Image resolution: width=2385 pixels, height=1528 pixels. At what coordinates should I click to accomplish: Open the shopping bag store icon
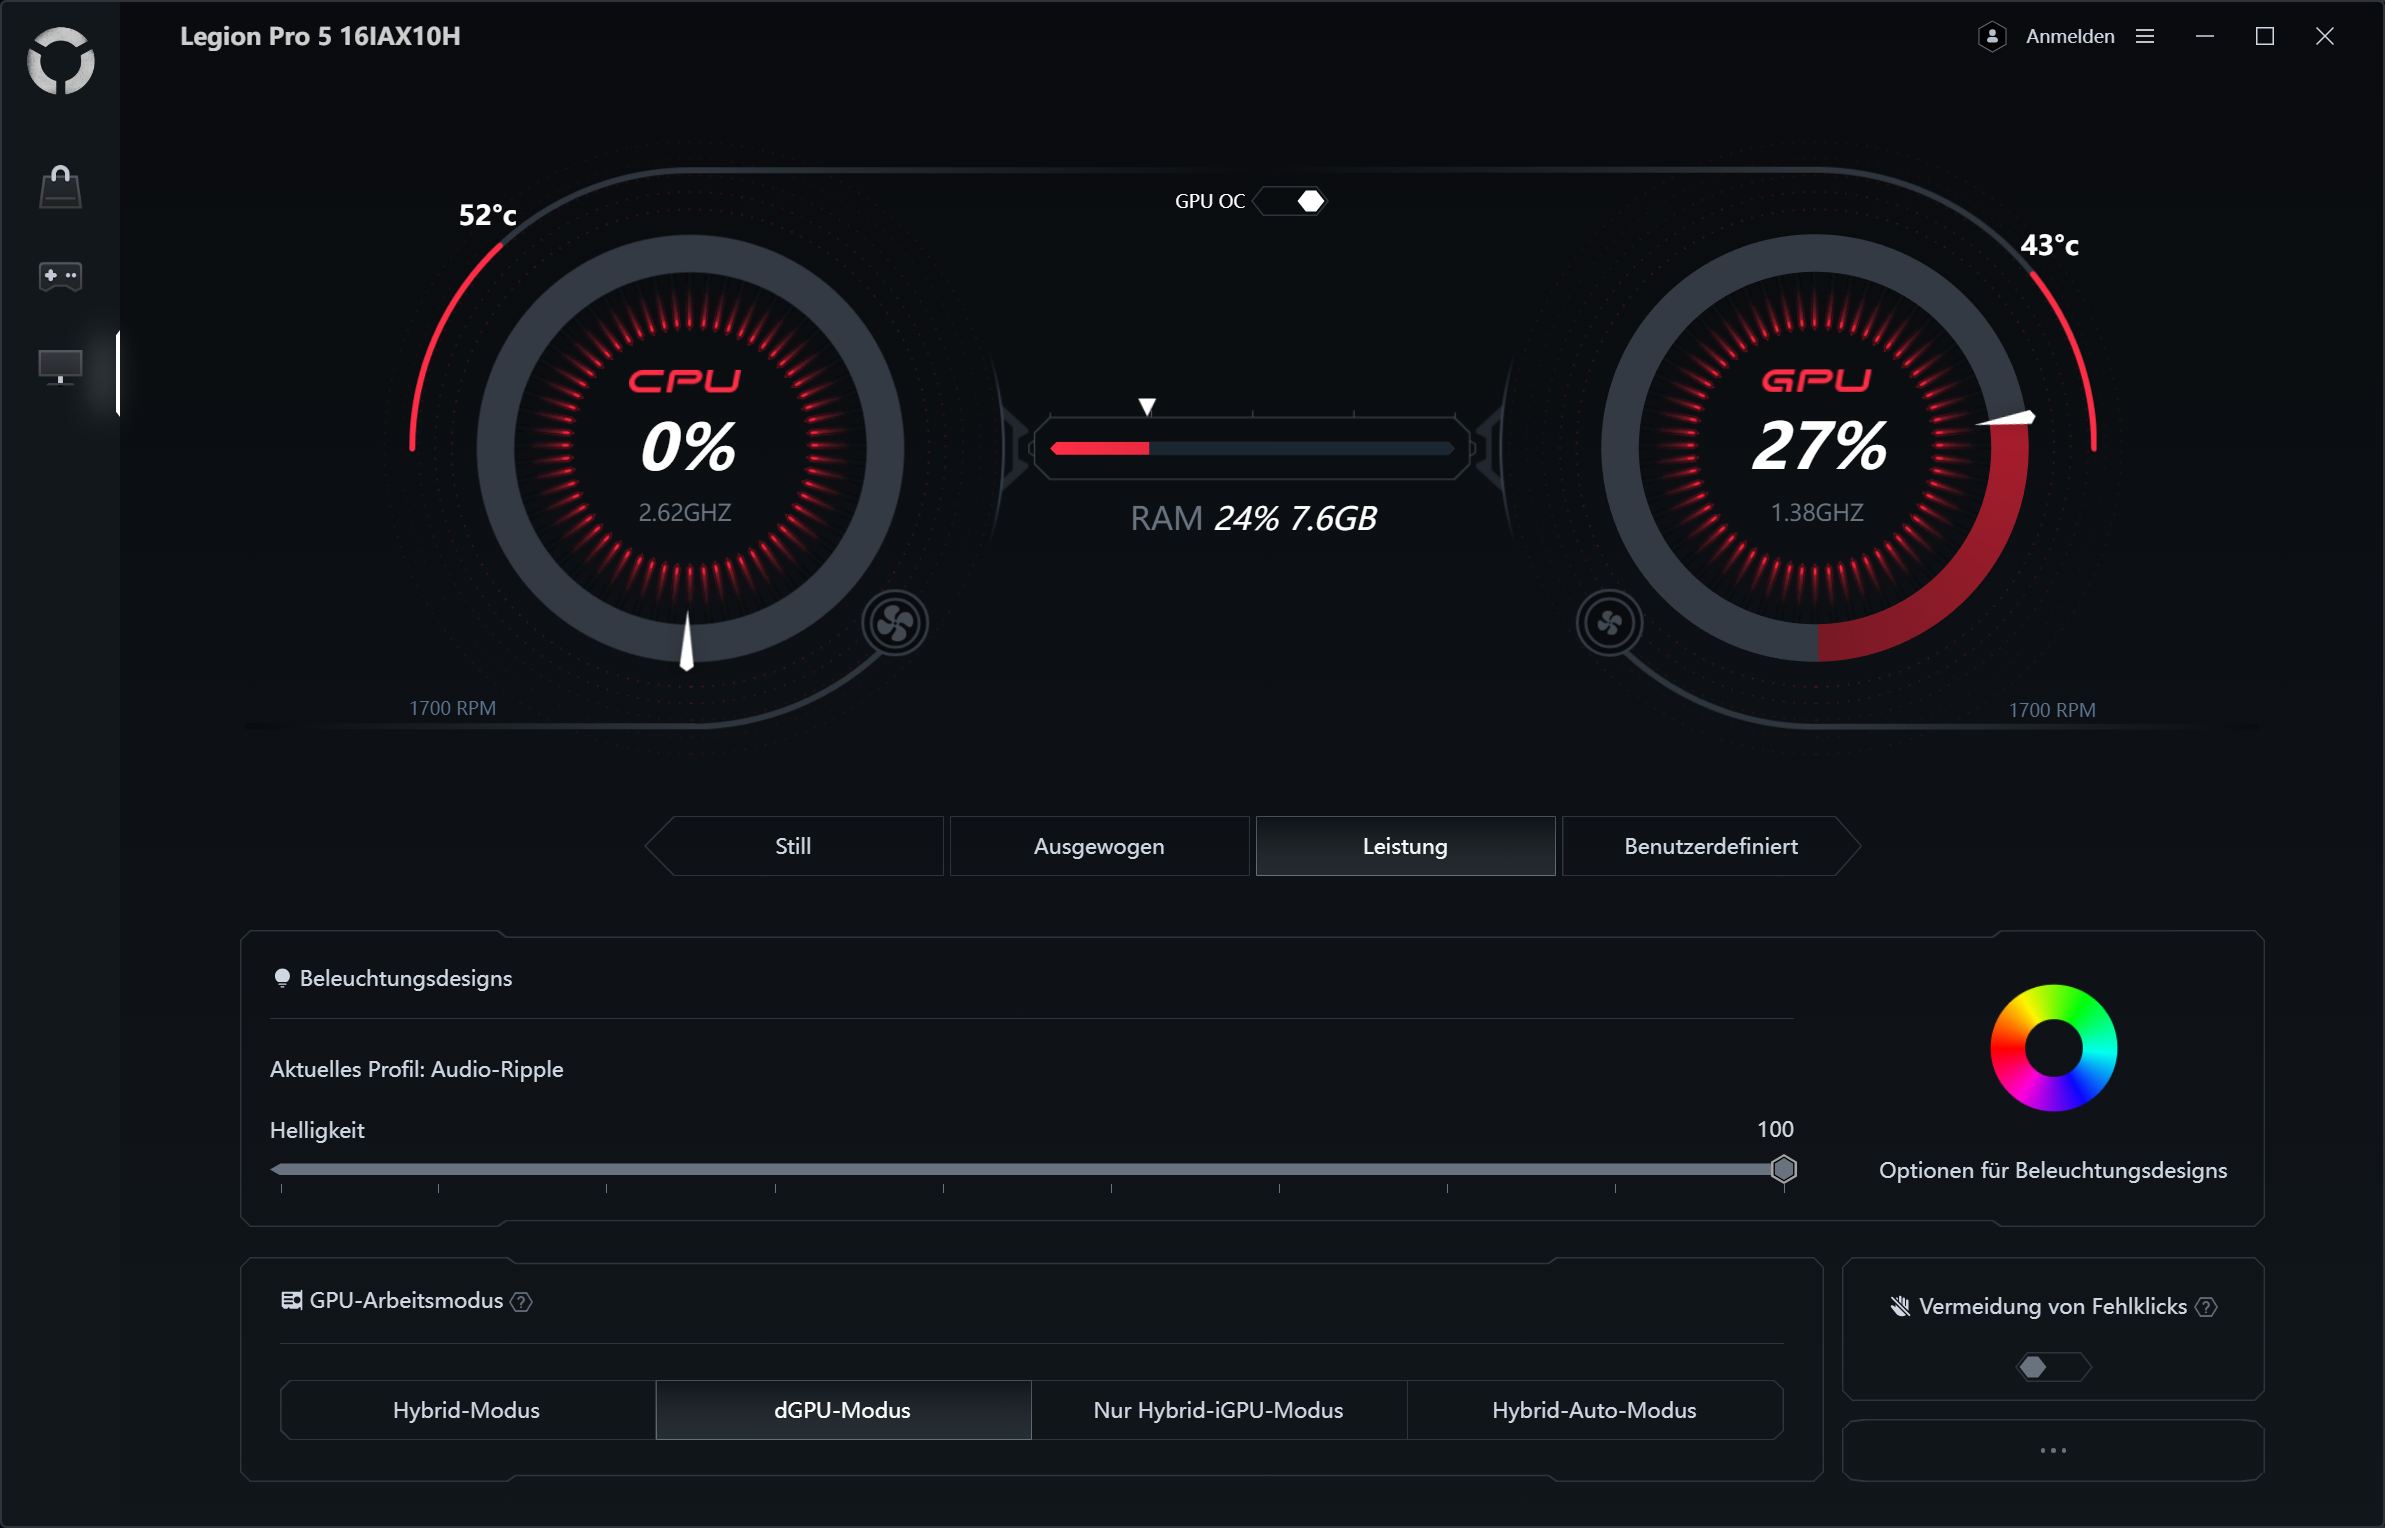click(60, 187)
